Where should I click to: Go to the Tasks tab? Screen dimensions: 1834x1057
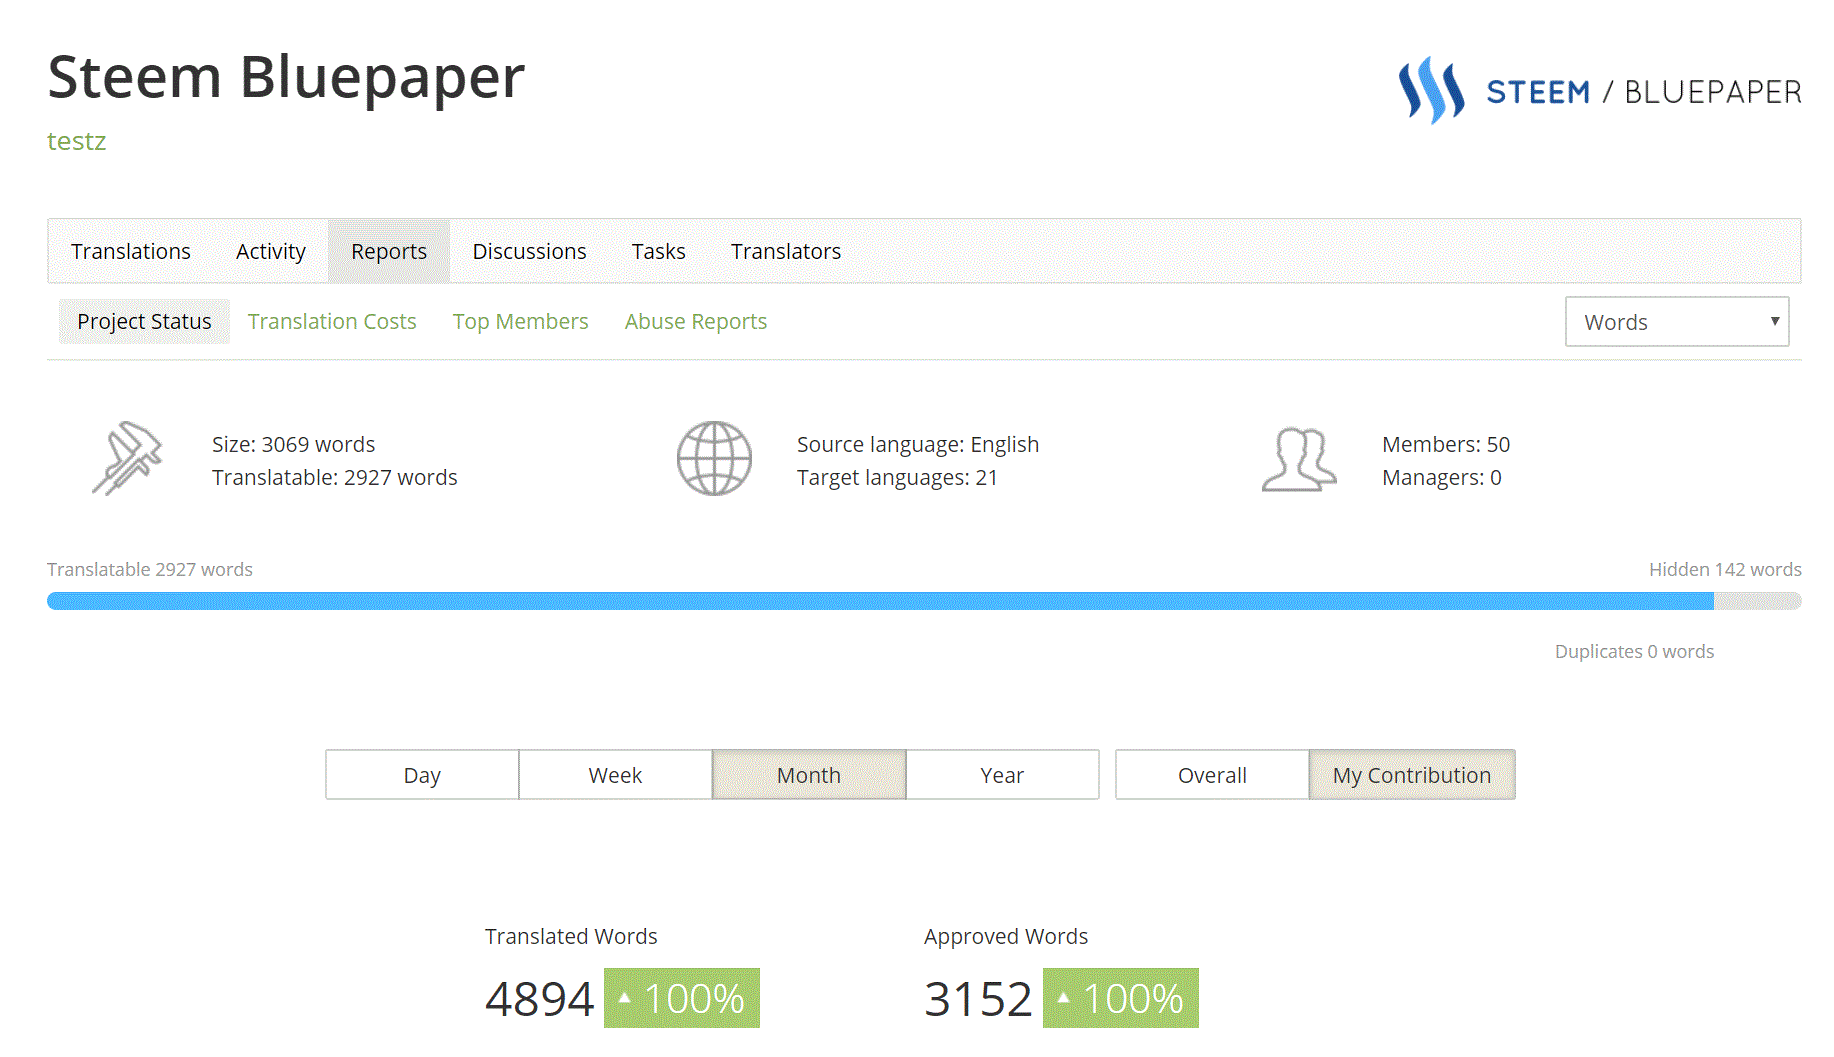click(658, 251)
